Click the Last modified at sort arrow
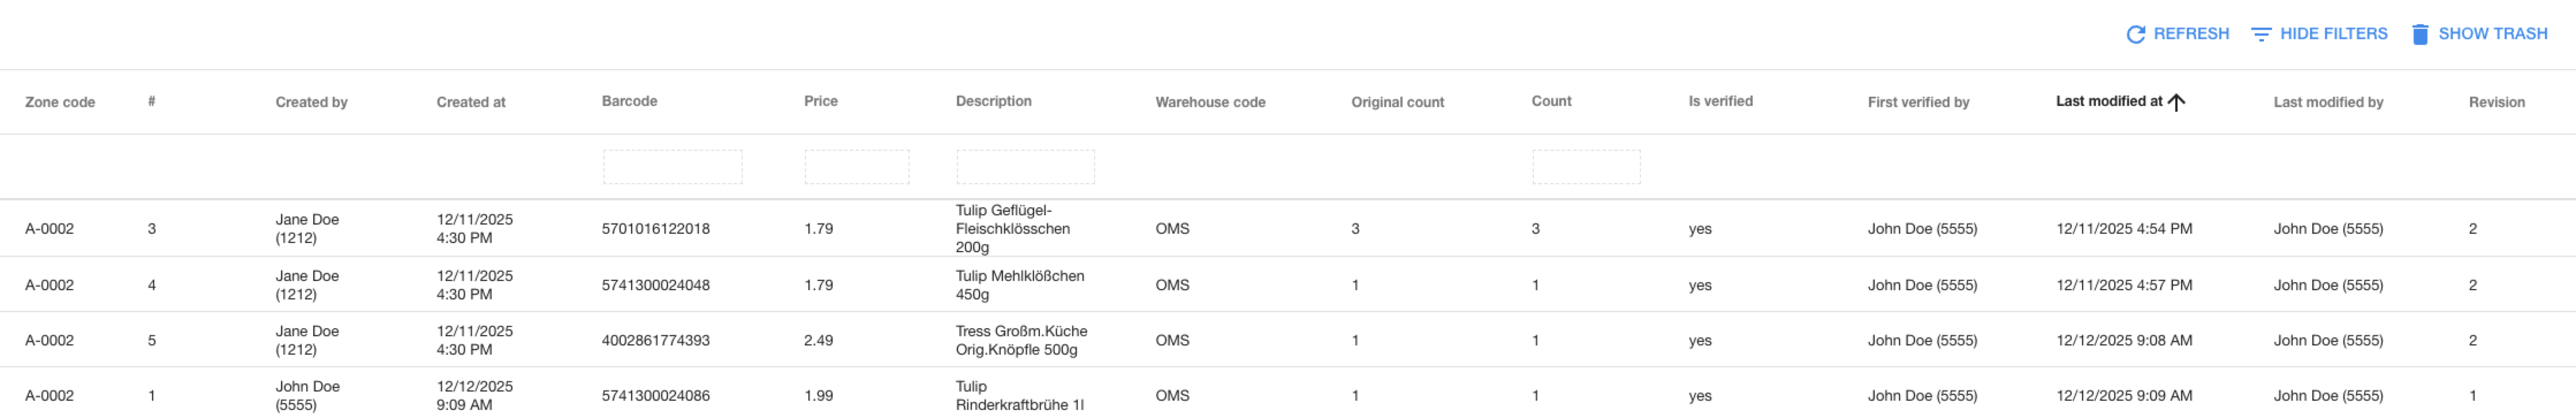The image size is (2576, 418). pos(2176,101)
